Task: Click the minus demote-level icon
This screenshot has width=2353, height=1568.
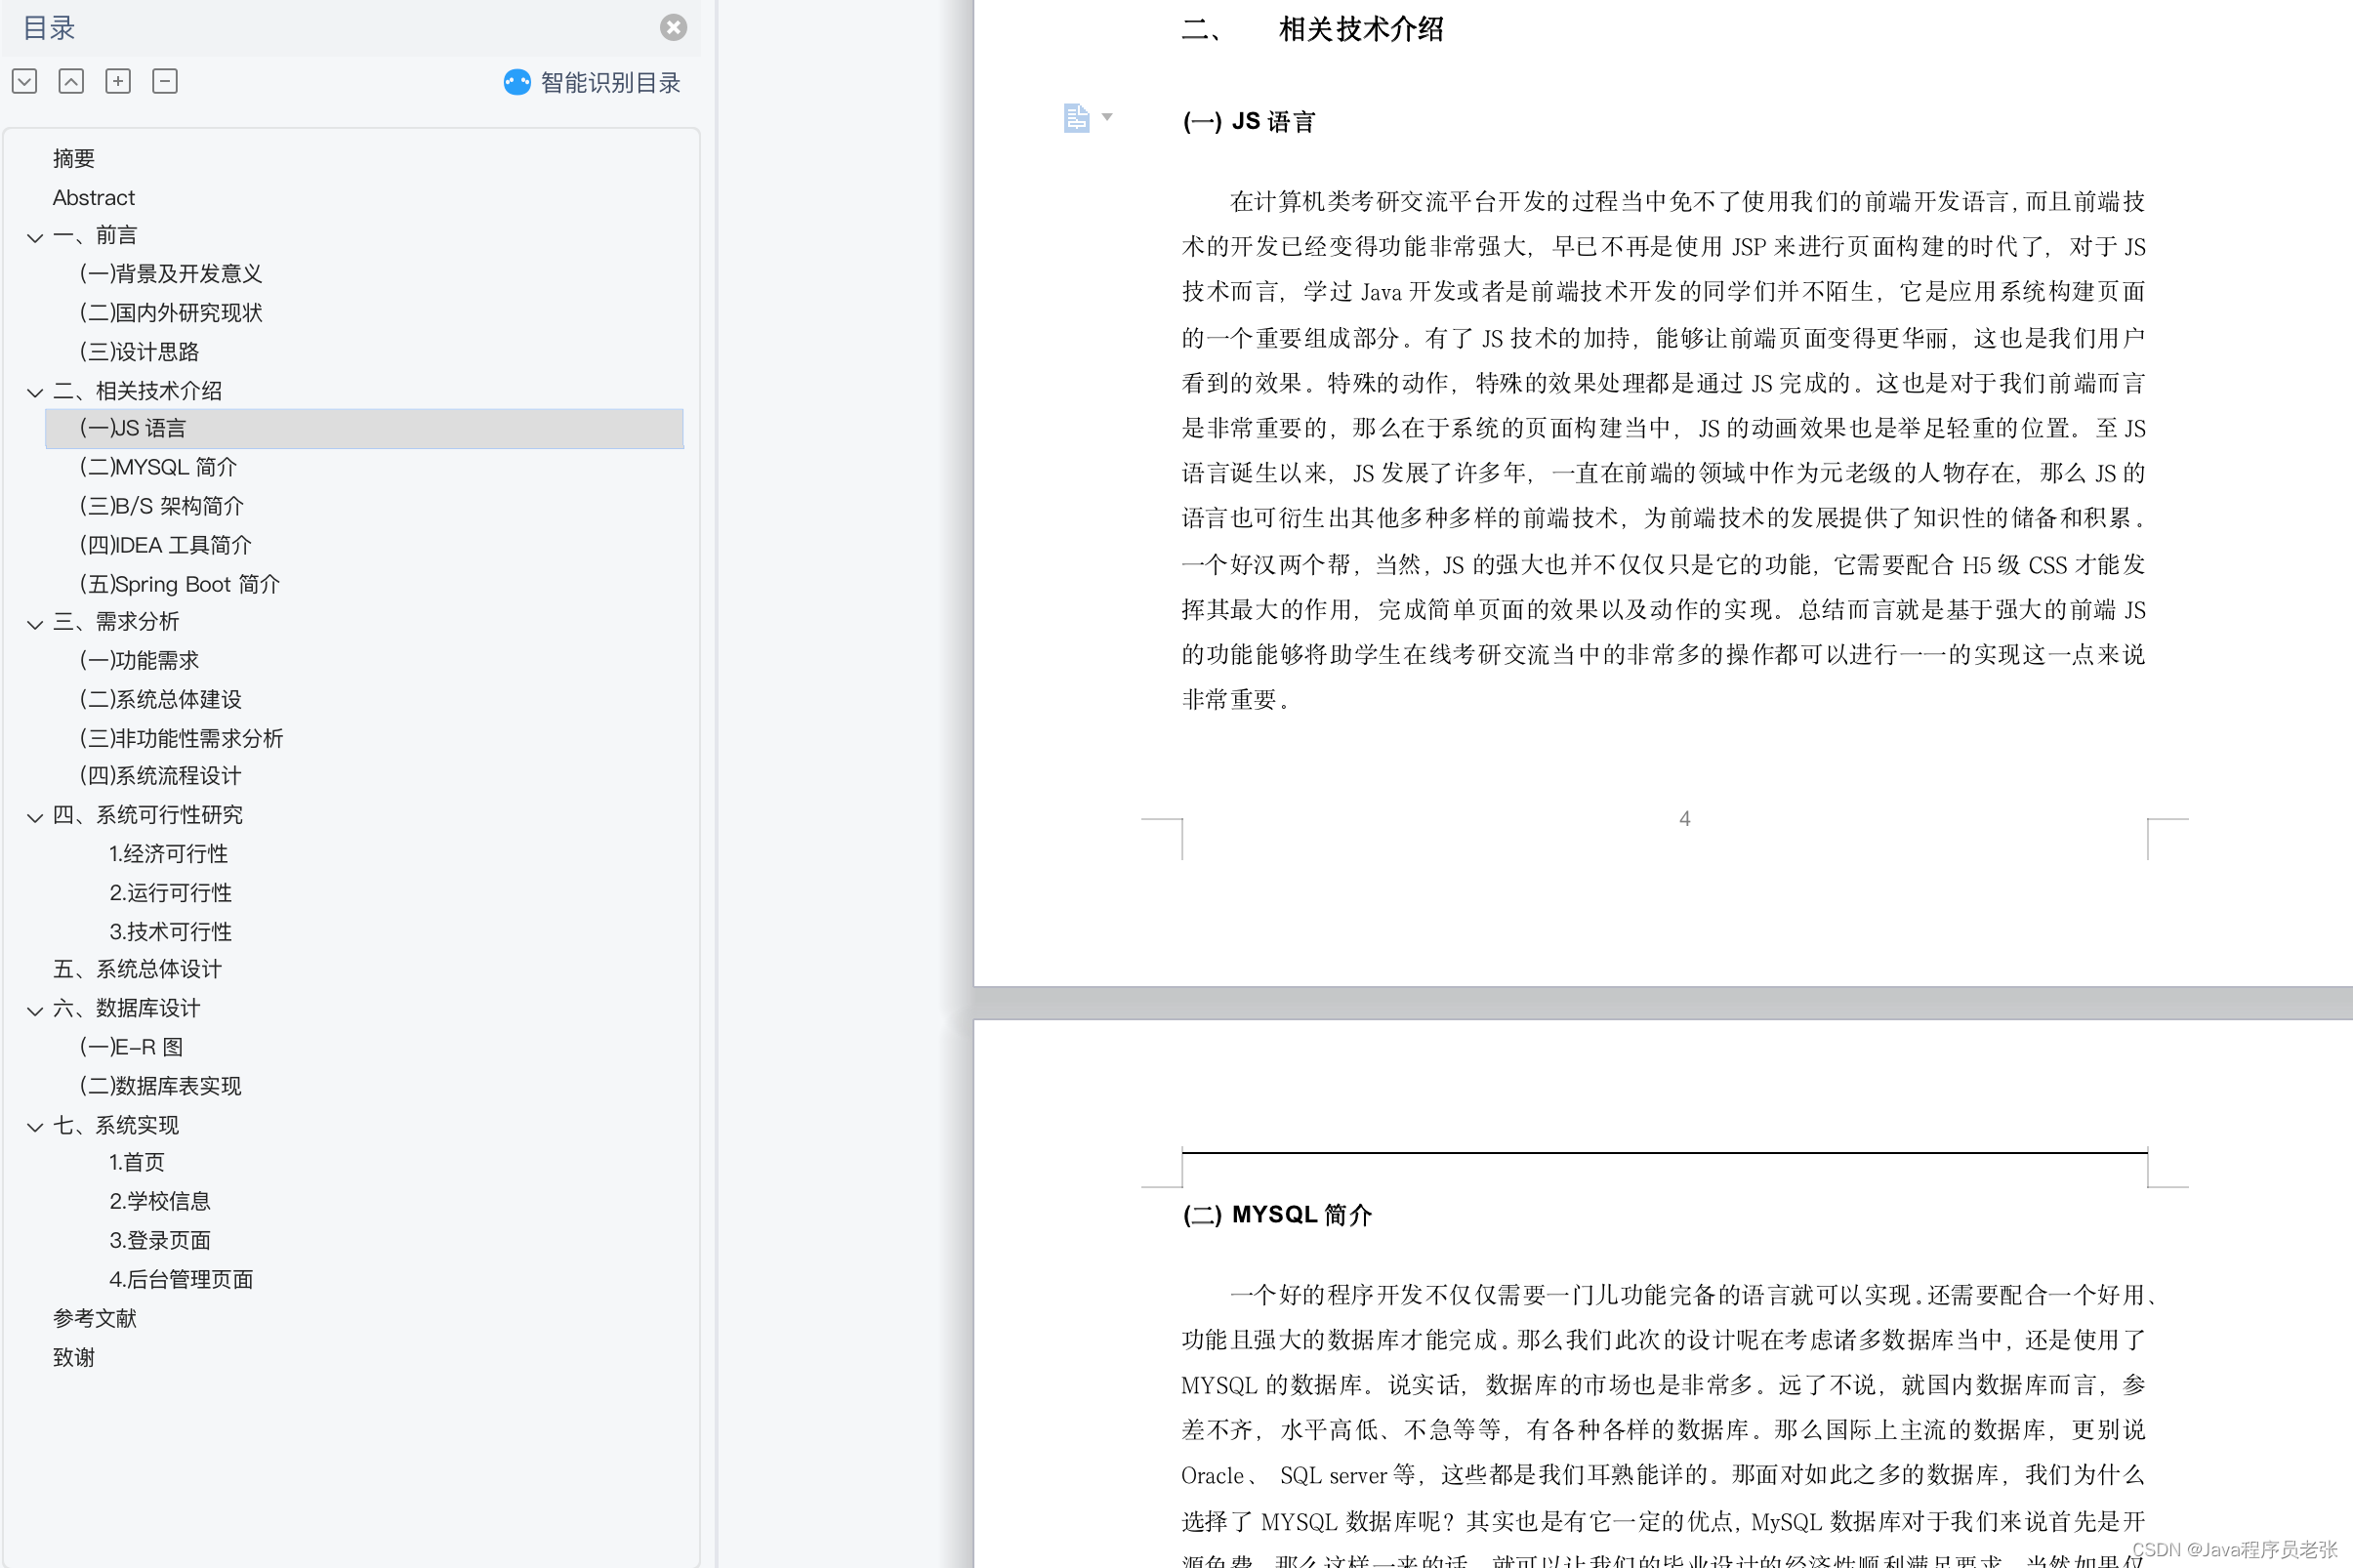Action: (x=165, y=81)
